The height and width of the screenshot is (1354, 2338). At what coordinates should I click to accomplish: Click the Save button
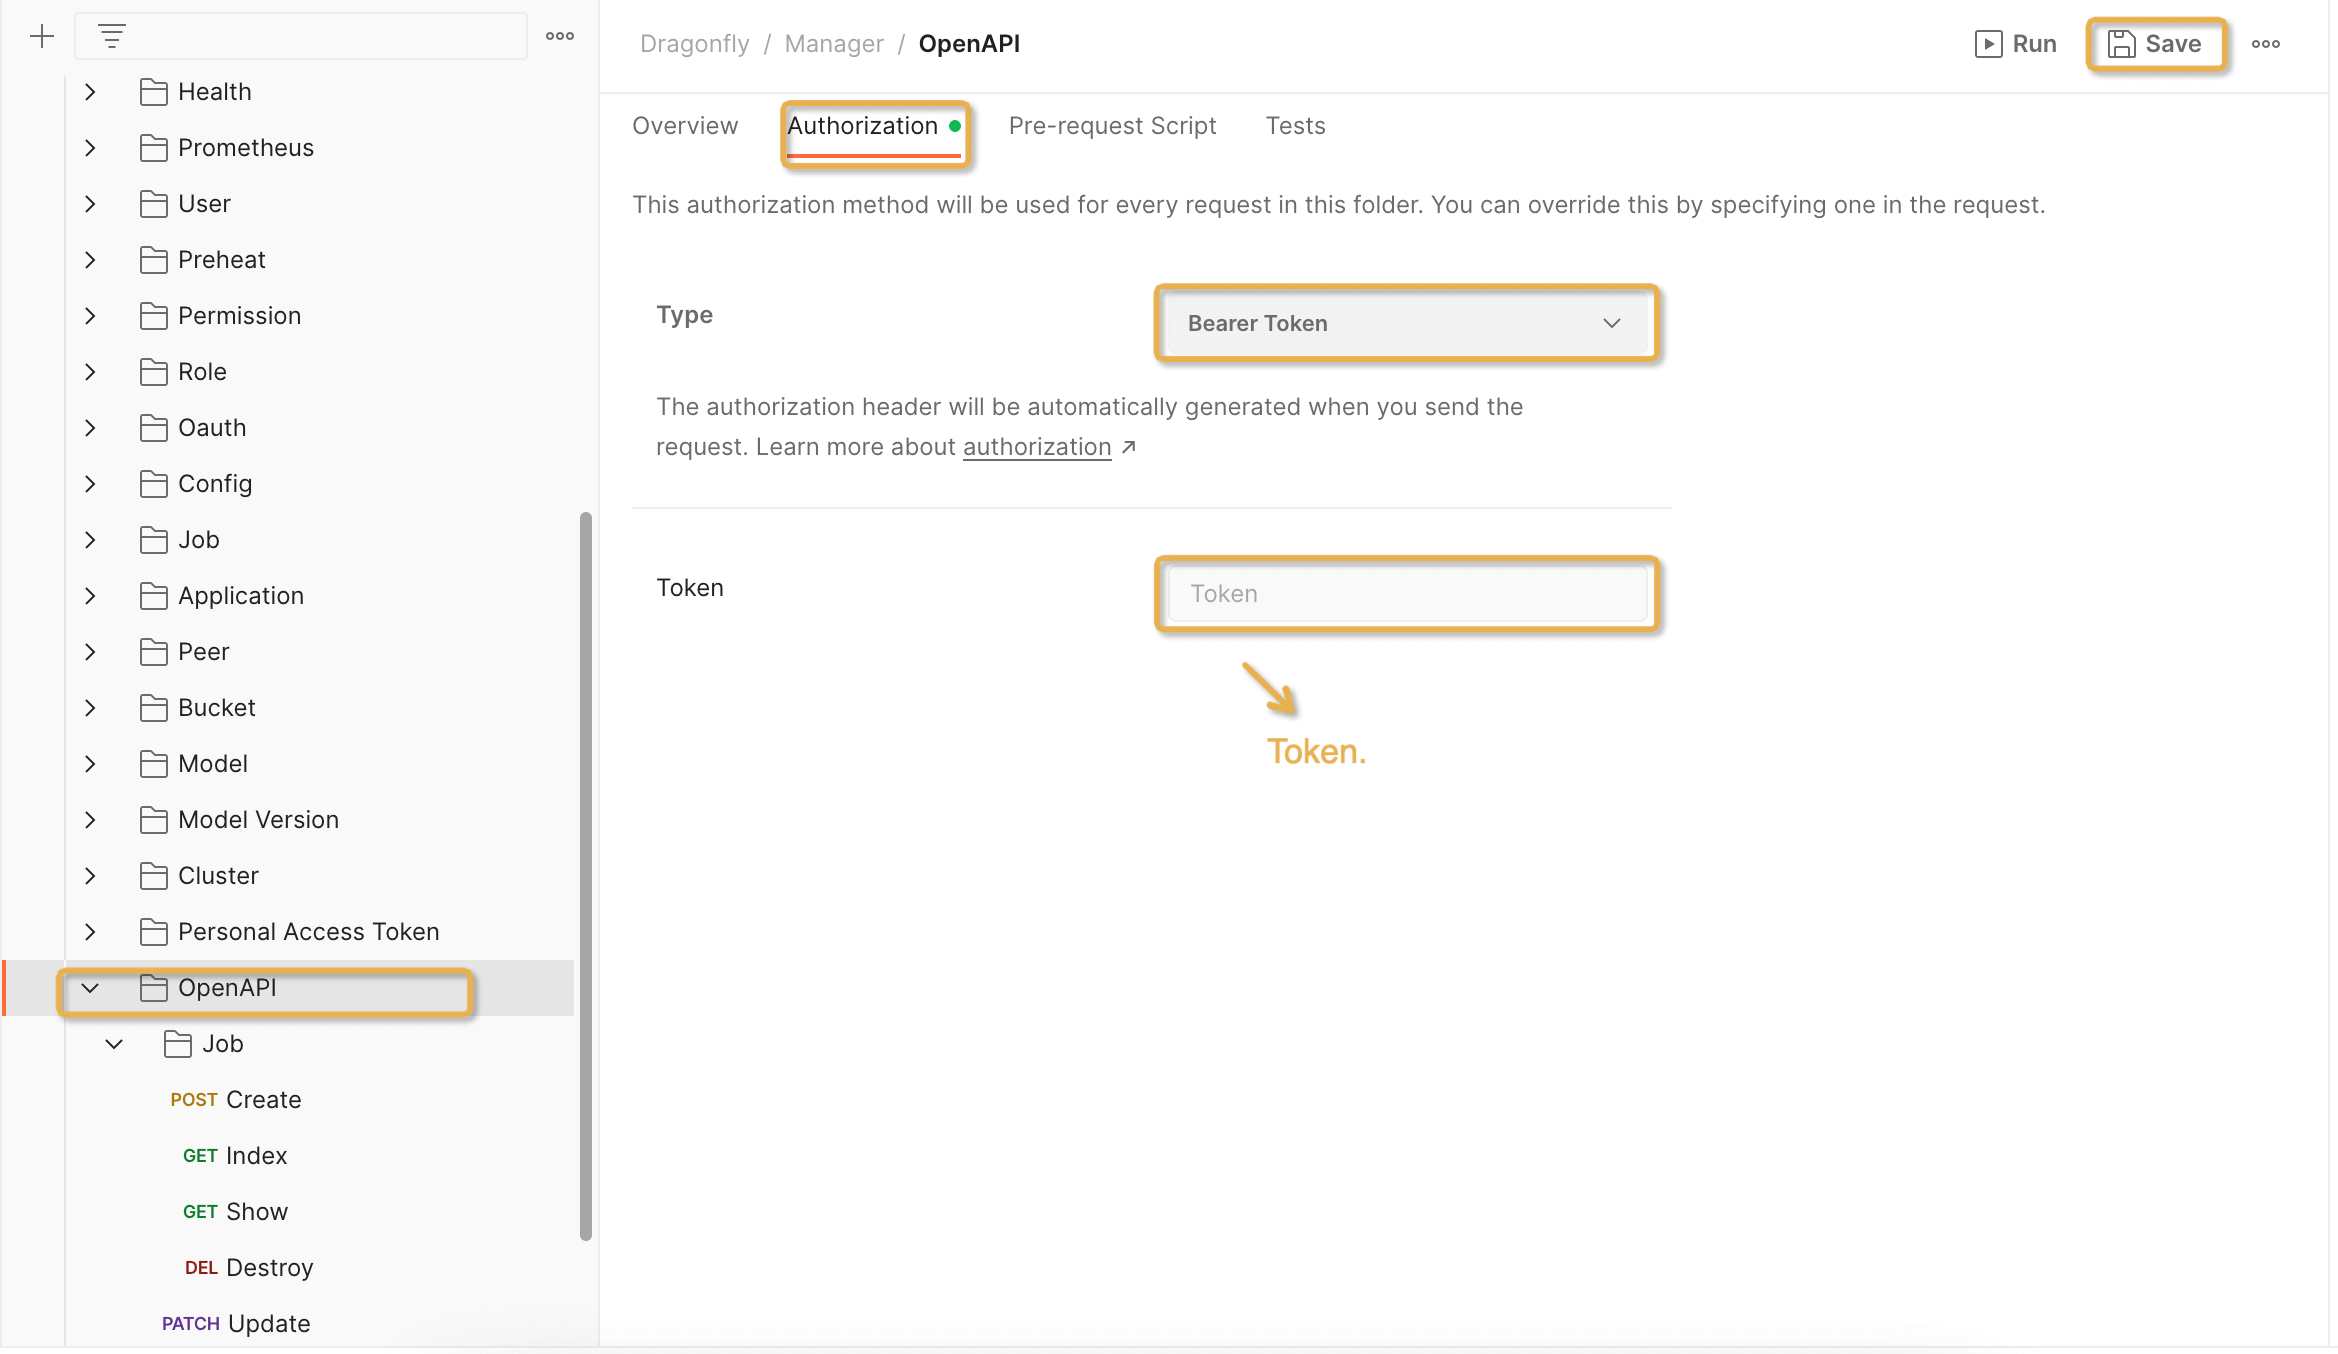tap(2155, 44)
